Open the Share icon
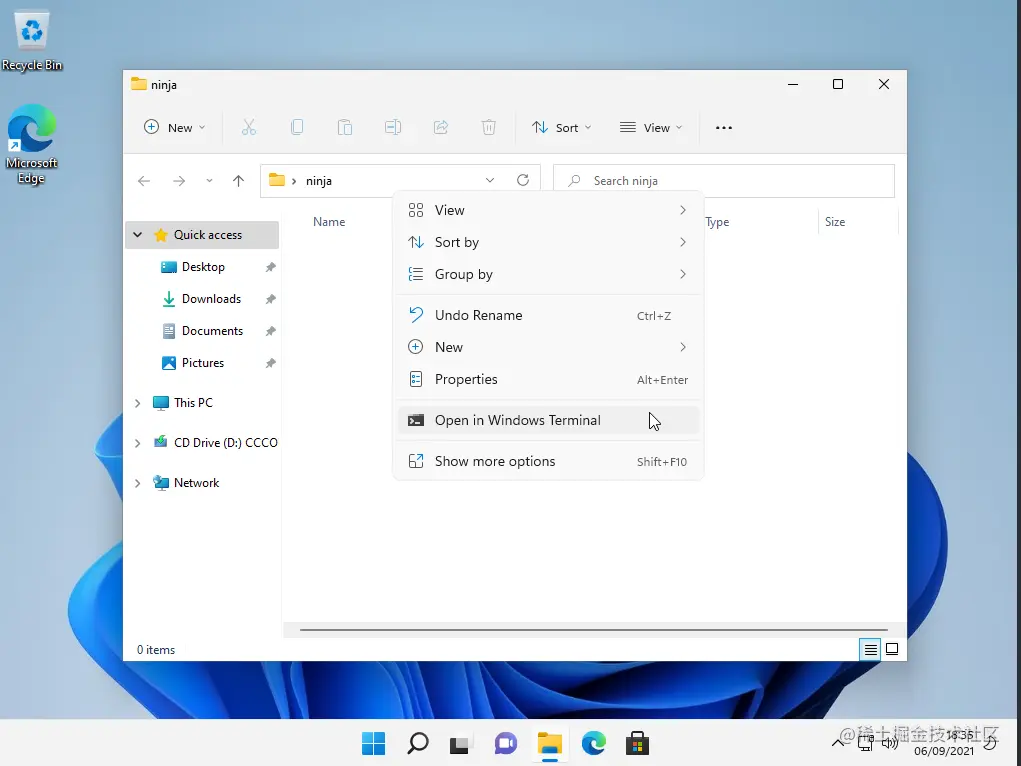This screenshot has height=766, width=1021. tap(440, 127)
